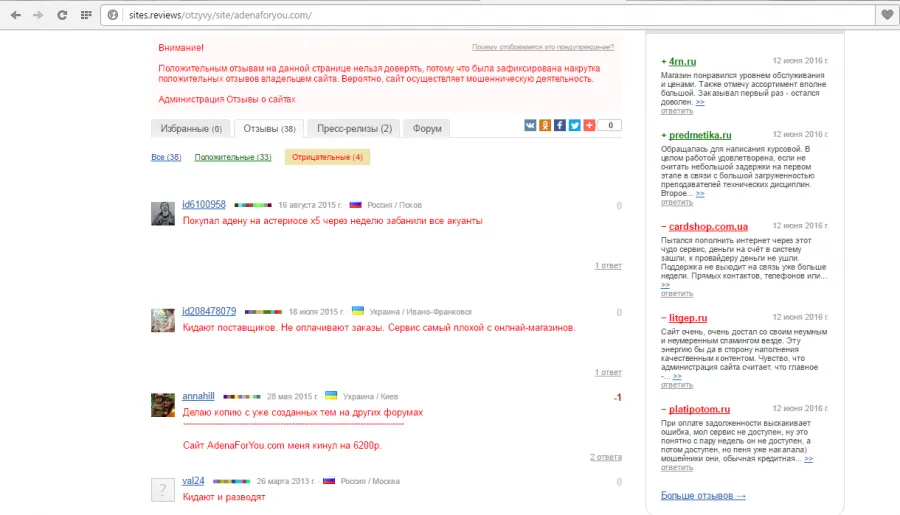Image resolution: width=900 pixels, height=515 pixels.
Task: Open the Пресс-релизы (2) tab
Action: 354,129
